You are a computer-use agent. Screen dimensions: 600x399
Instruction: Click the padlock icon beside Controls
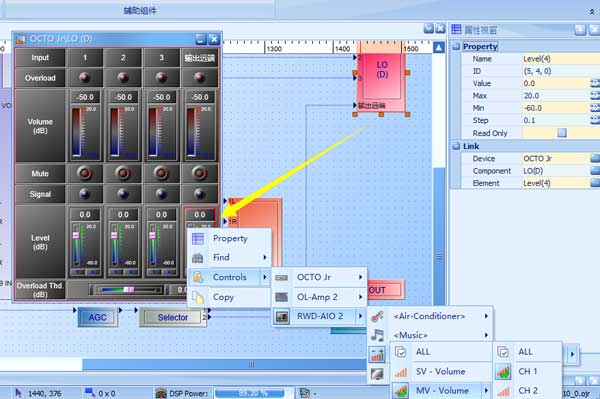pos(197,277)
